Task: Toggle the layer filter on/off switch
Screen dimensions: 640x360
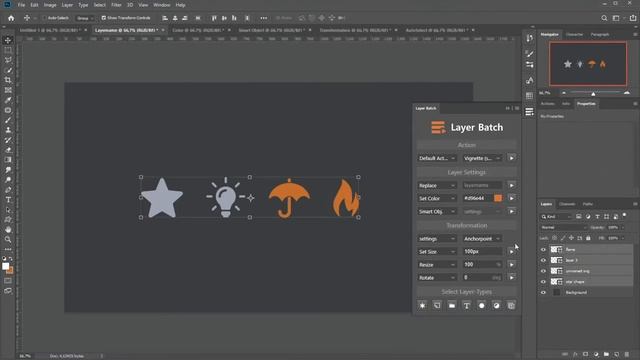Action: (624, 215)
